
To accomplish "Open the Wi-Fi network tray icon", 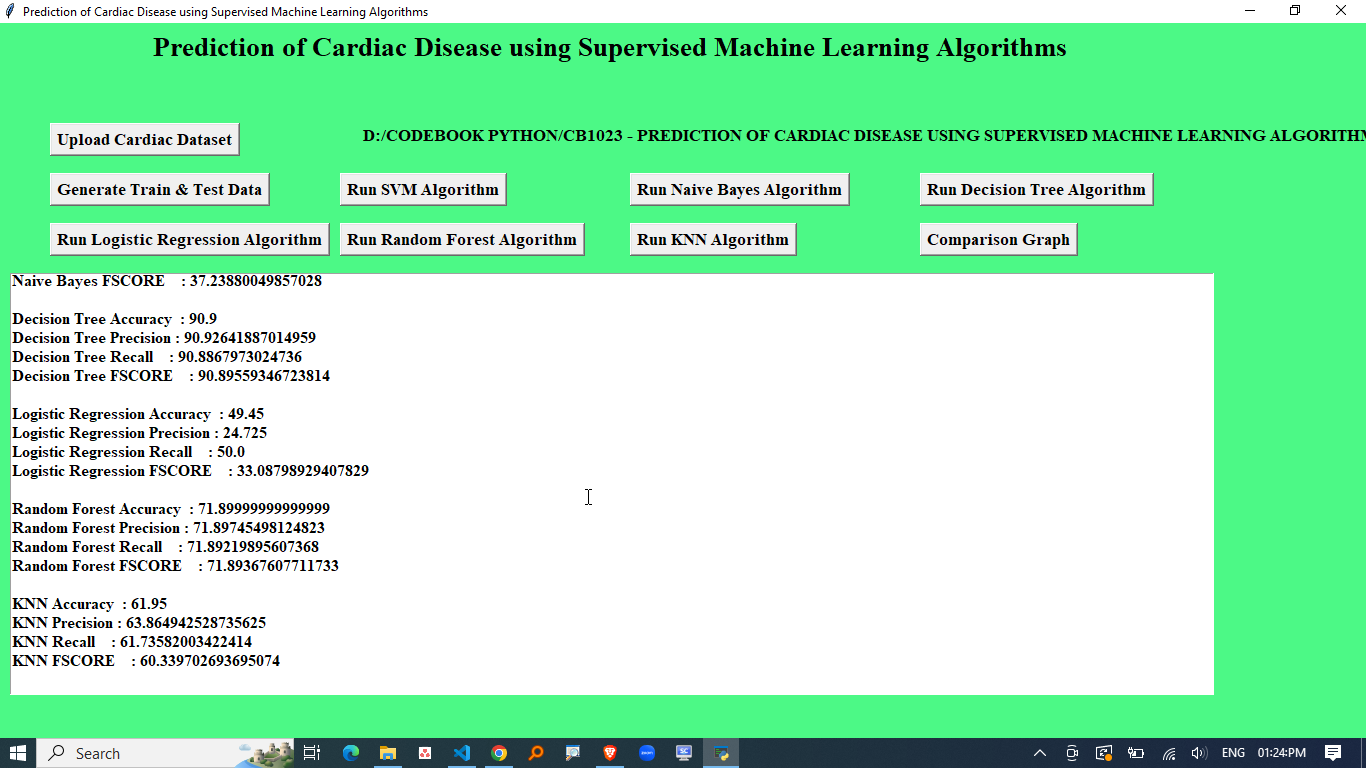I will pyautogui.click(x=1168, y=753).
